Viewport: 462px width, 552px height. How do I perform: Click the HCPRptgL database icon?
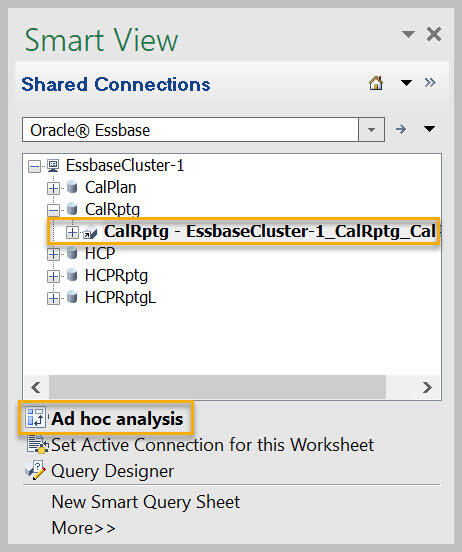[72, 297]
